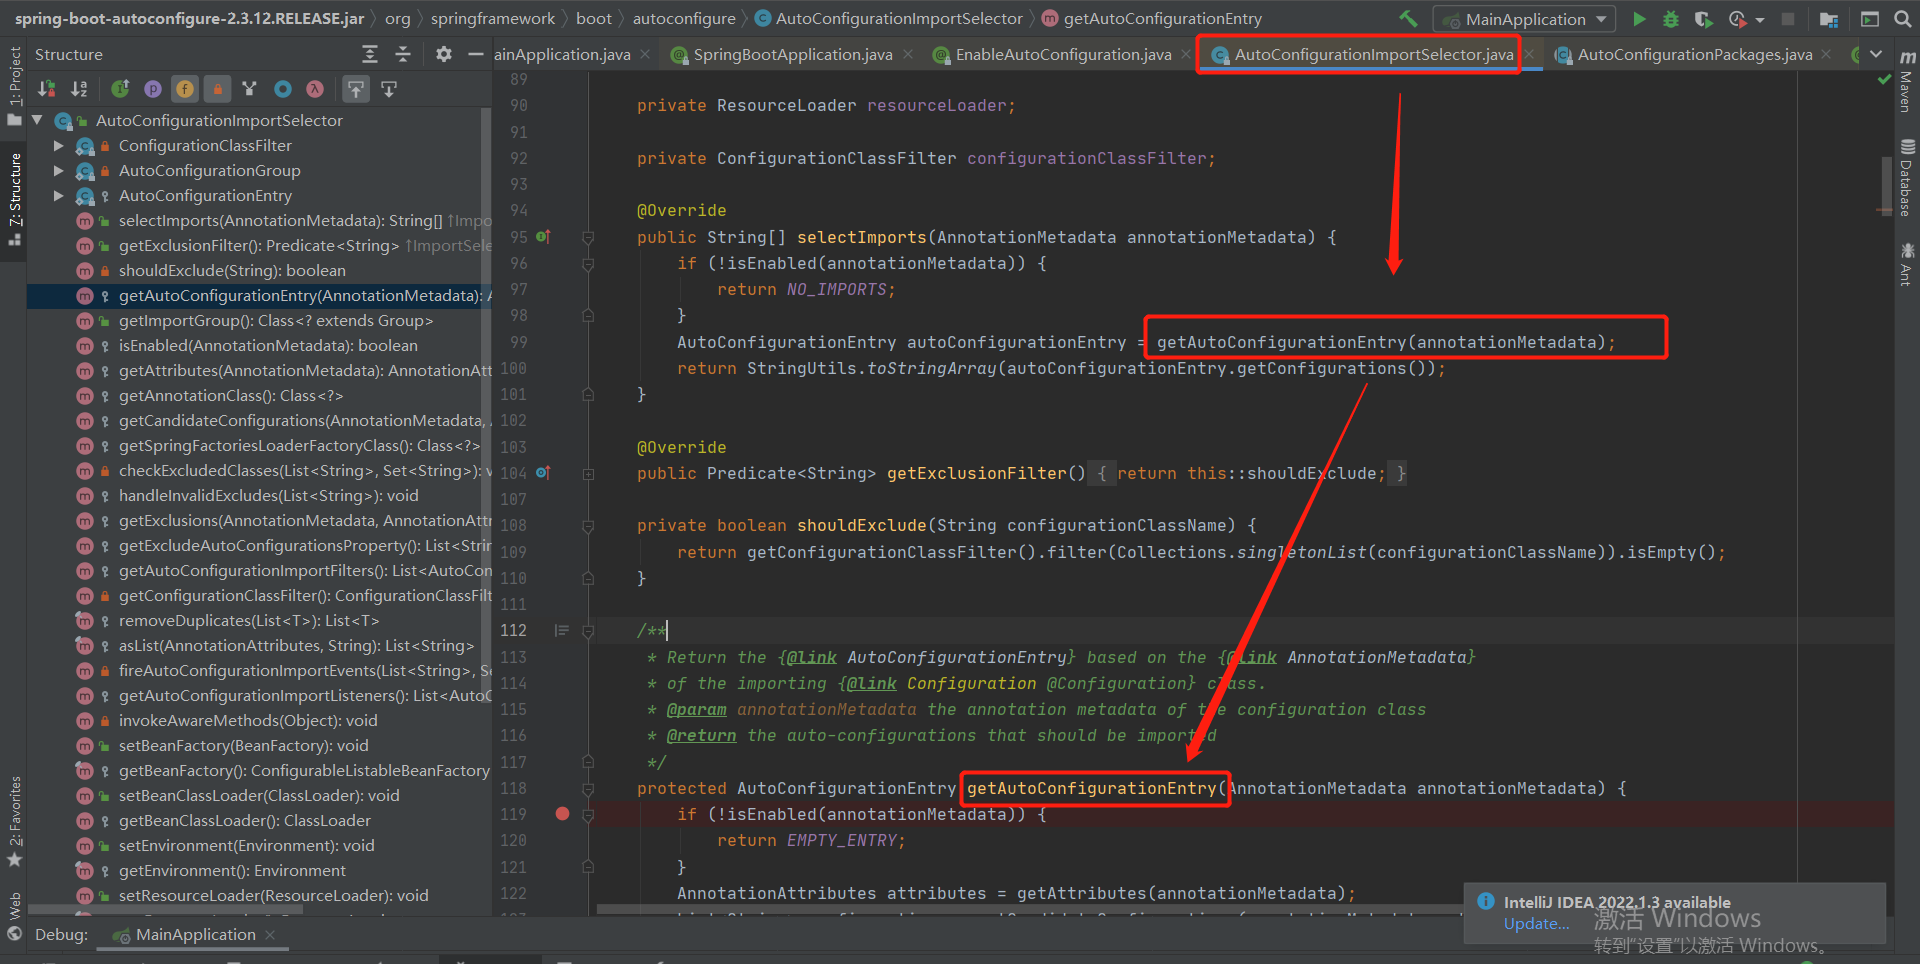Open the profiler options dropdown arrow
Screen dimensions: 1920x964
[1760, 20]
